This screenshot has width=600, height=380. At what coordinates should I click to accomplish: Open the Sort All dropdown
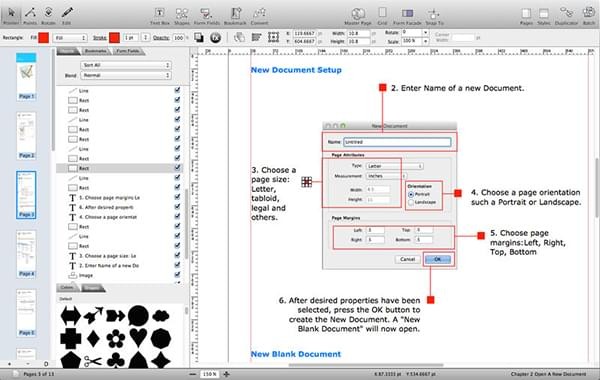(126, 65)
